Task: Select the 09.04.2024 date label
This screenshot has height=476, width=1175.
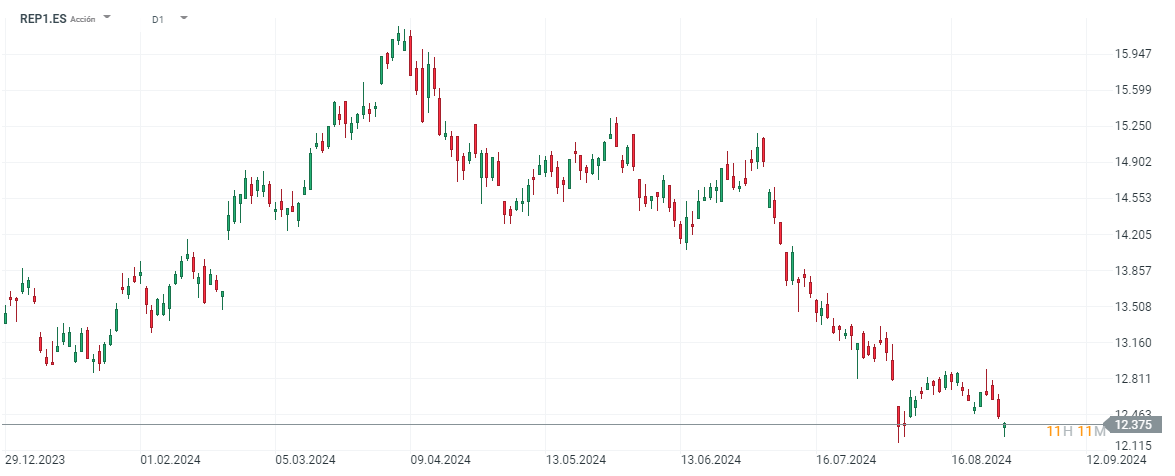Action: coord(440,460)
